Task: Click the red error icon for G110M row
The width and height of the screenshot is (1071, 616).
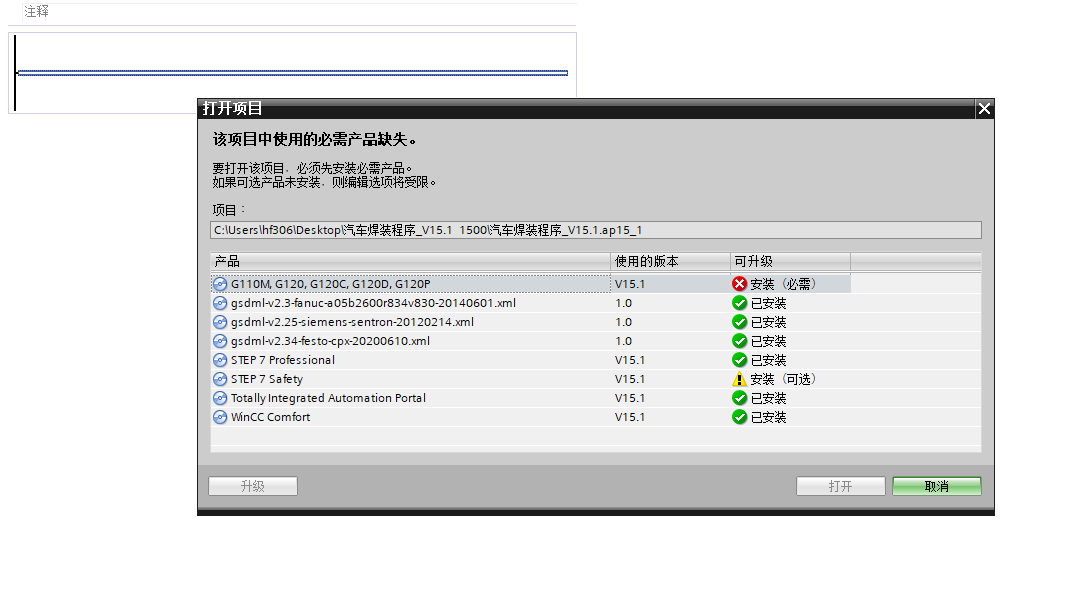Action: pos(740,284)
